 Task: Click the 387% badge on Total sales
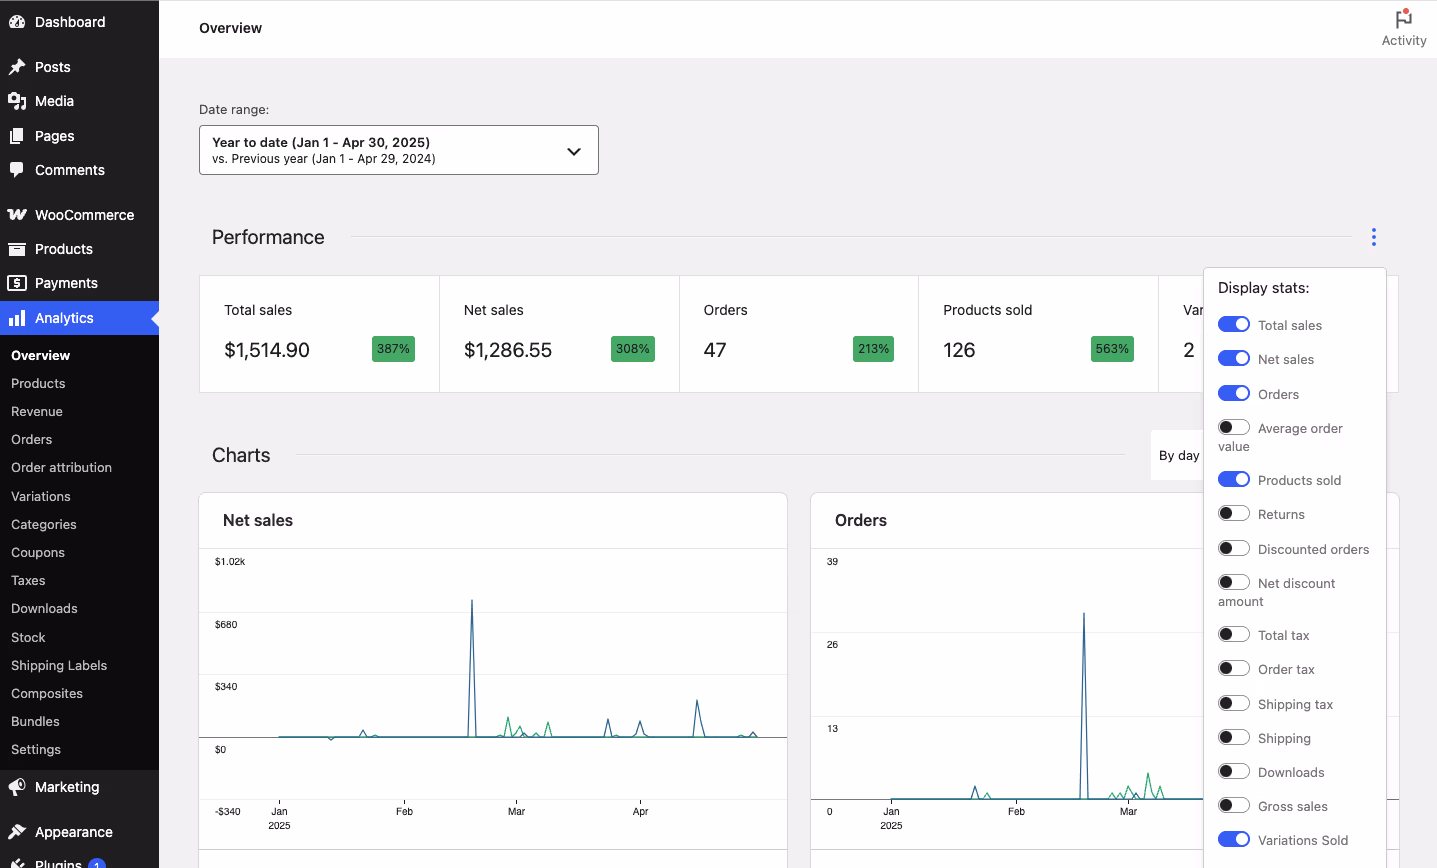[393, 349]
